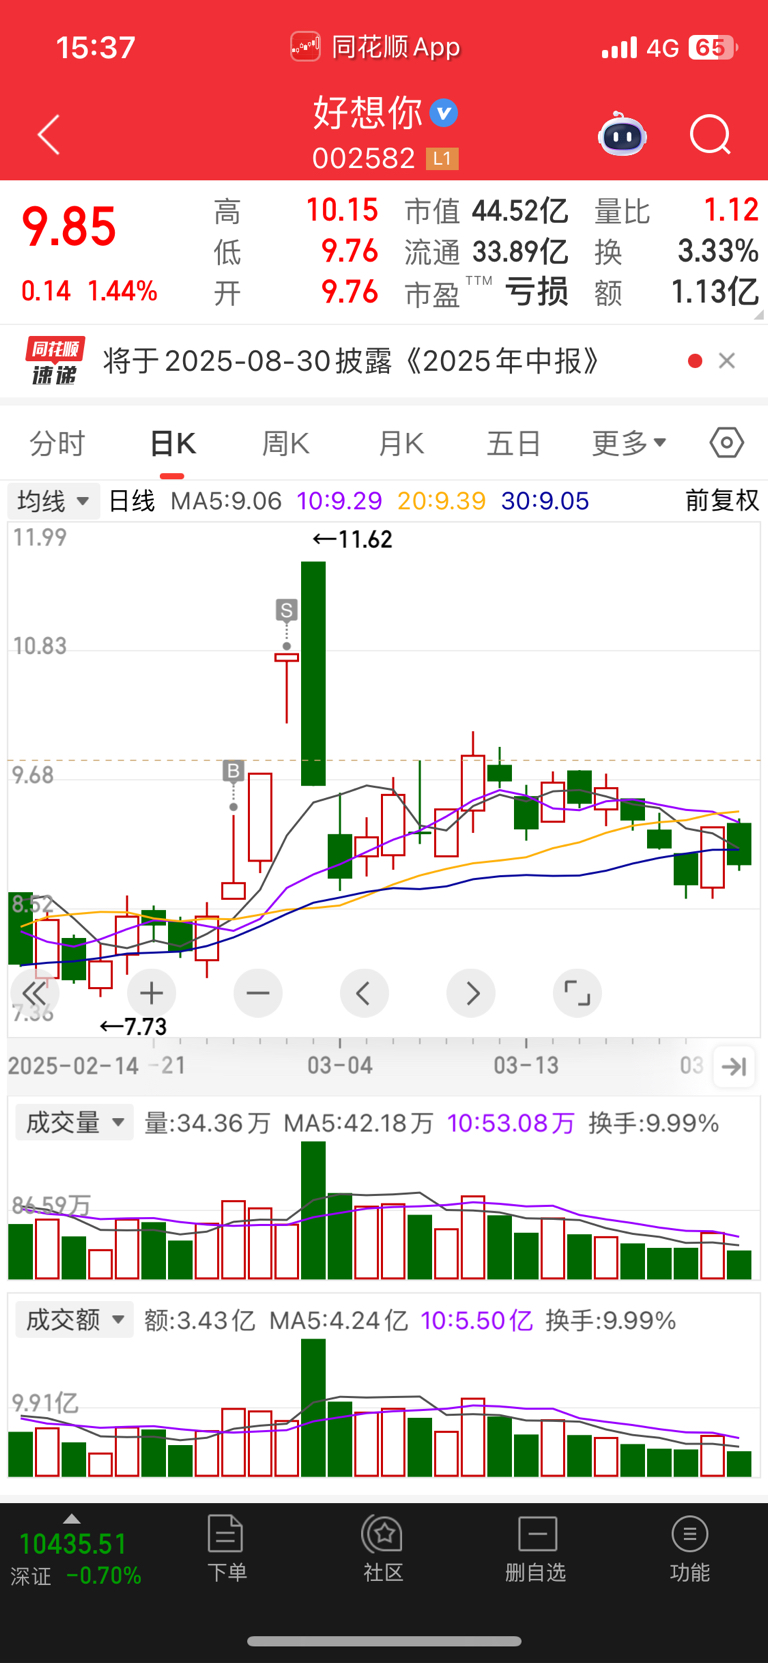Dismiss the 2025年中报 announcement banner
768x1663 pixels.
coord(727,361)
